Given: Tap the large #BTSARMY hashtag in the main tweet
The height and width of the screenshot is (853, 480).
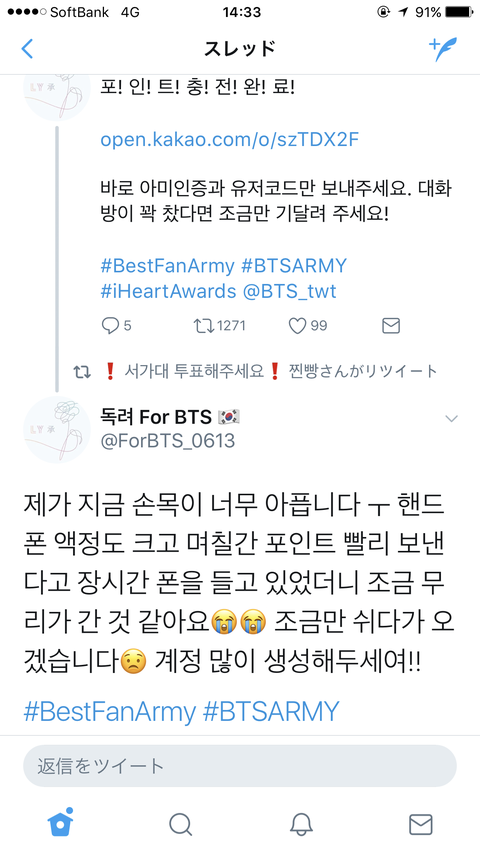Looking at the screenshot, I should tap(271, 710).
